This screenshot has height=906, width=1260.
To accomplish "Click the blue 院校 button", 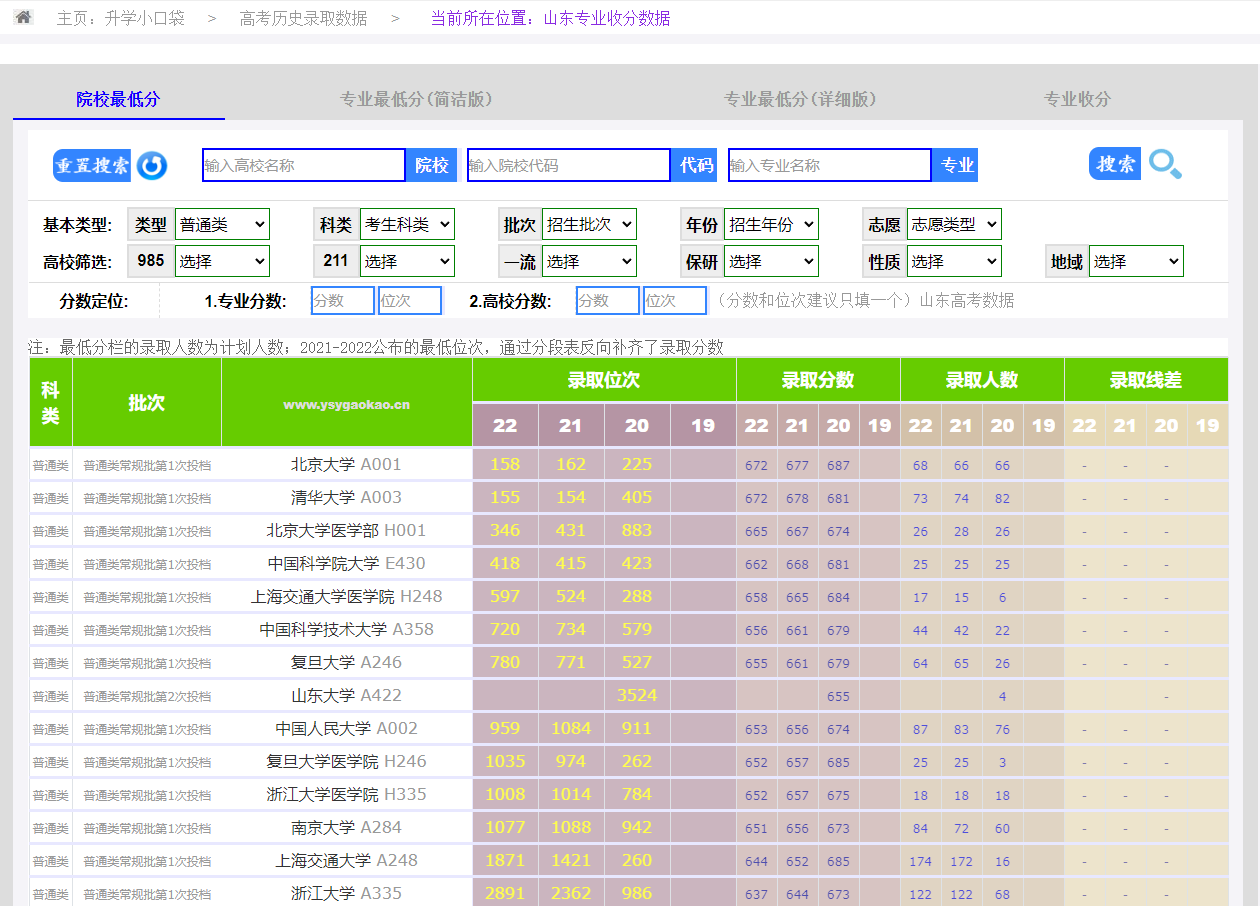I will [431, 165].
